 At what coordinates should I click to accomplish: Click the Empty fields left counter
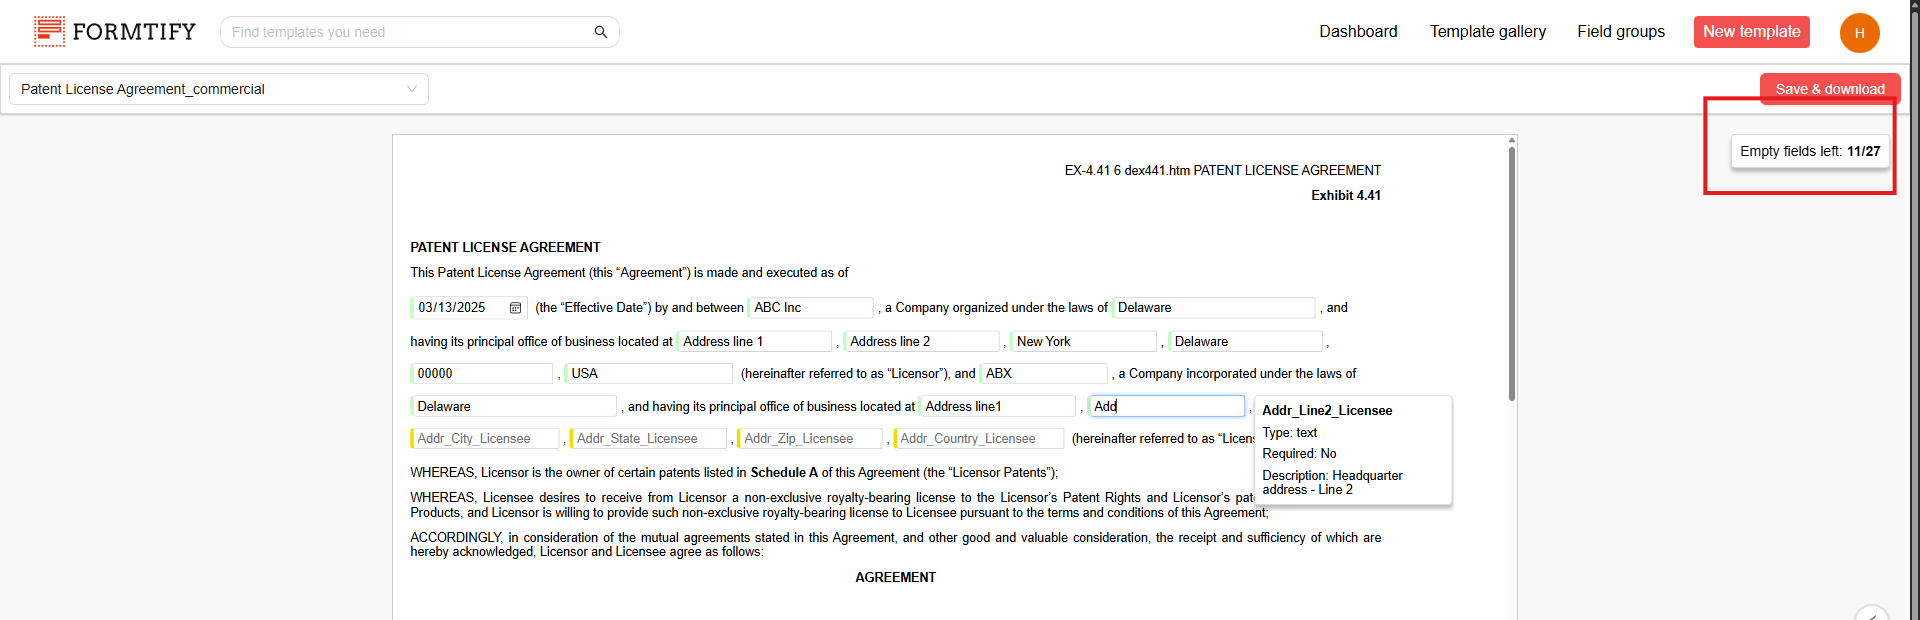pos(1810,151)
